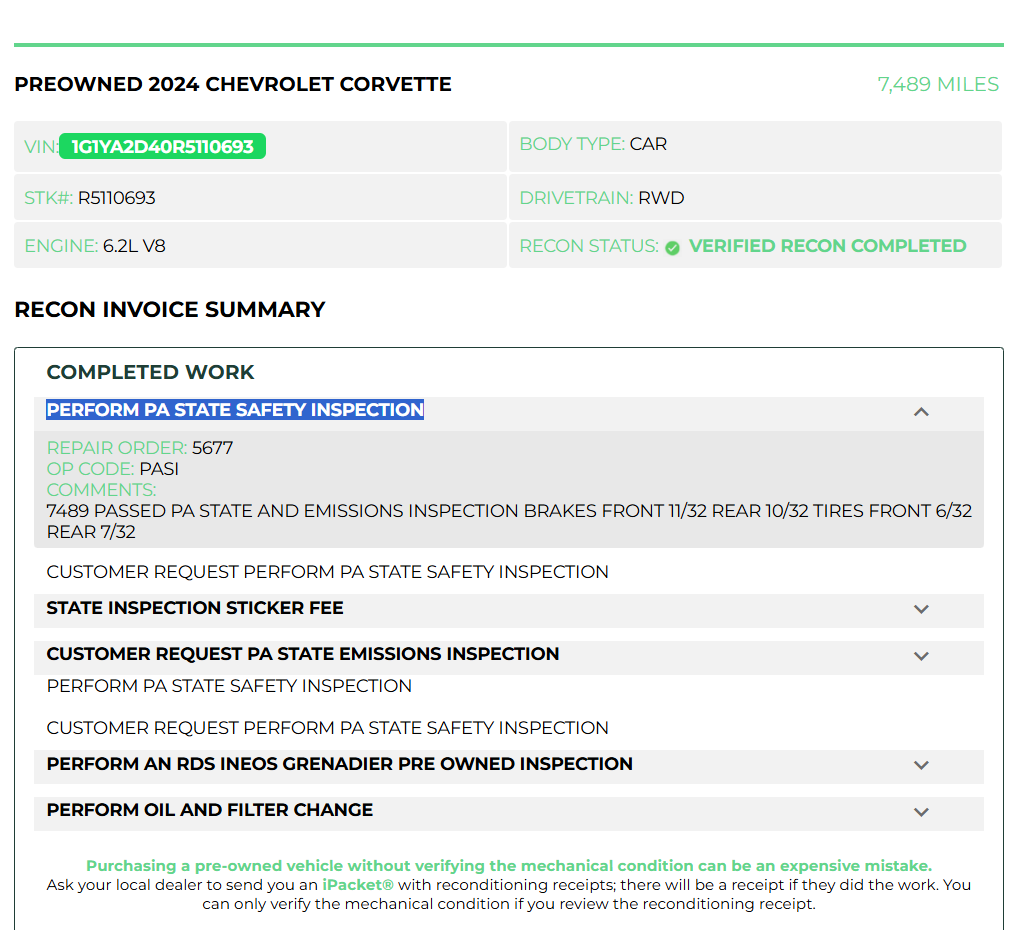Collapse the PA State Safety Inspection chevron
The height and width of the screenshot is (930, 1019).
pyautogui.click(x=921, y=412)
